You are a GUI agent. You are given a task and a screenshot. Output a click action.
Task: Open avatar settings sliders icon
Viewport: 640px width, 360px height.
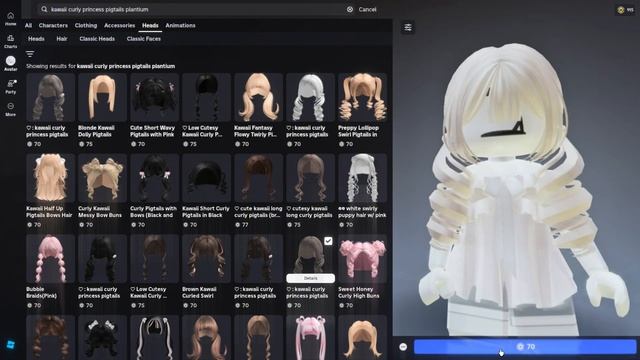(x=408, y=27)
